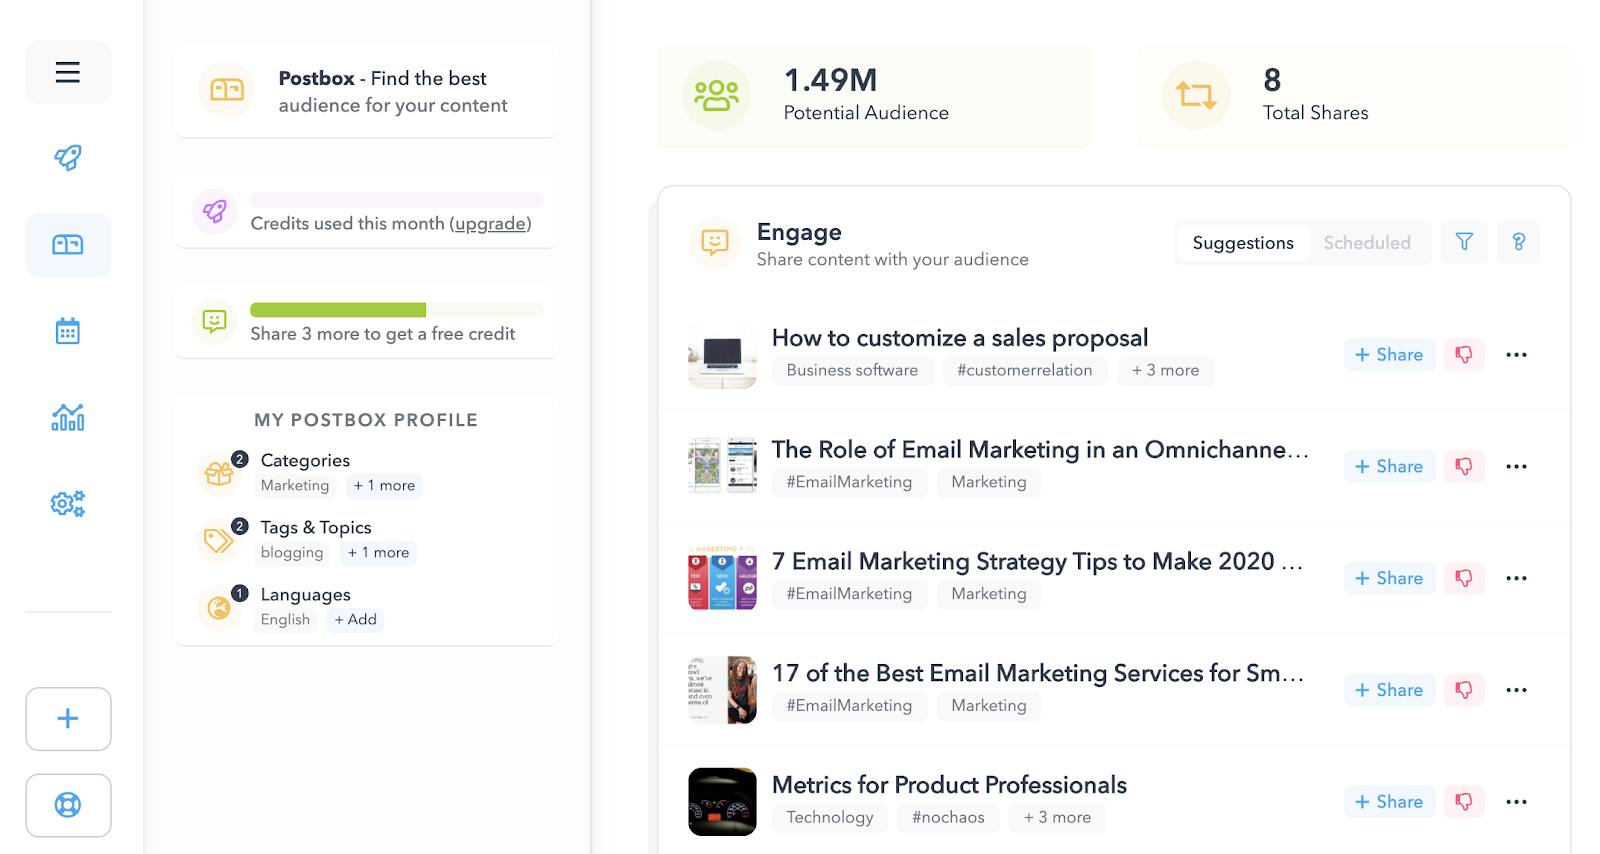
Task: Select the Suggestions tab
Action: 1242,243
